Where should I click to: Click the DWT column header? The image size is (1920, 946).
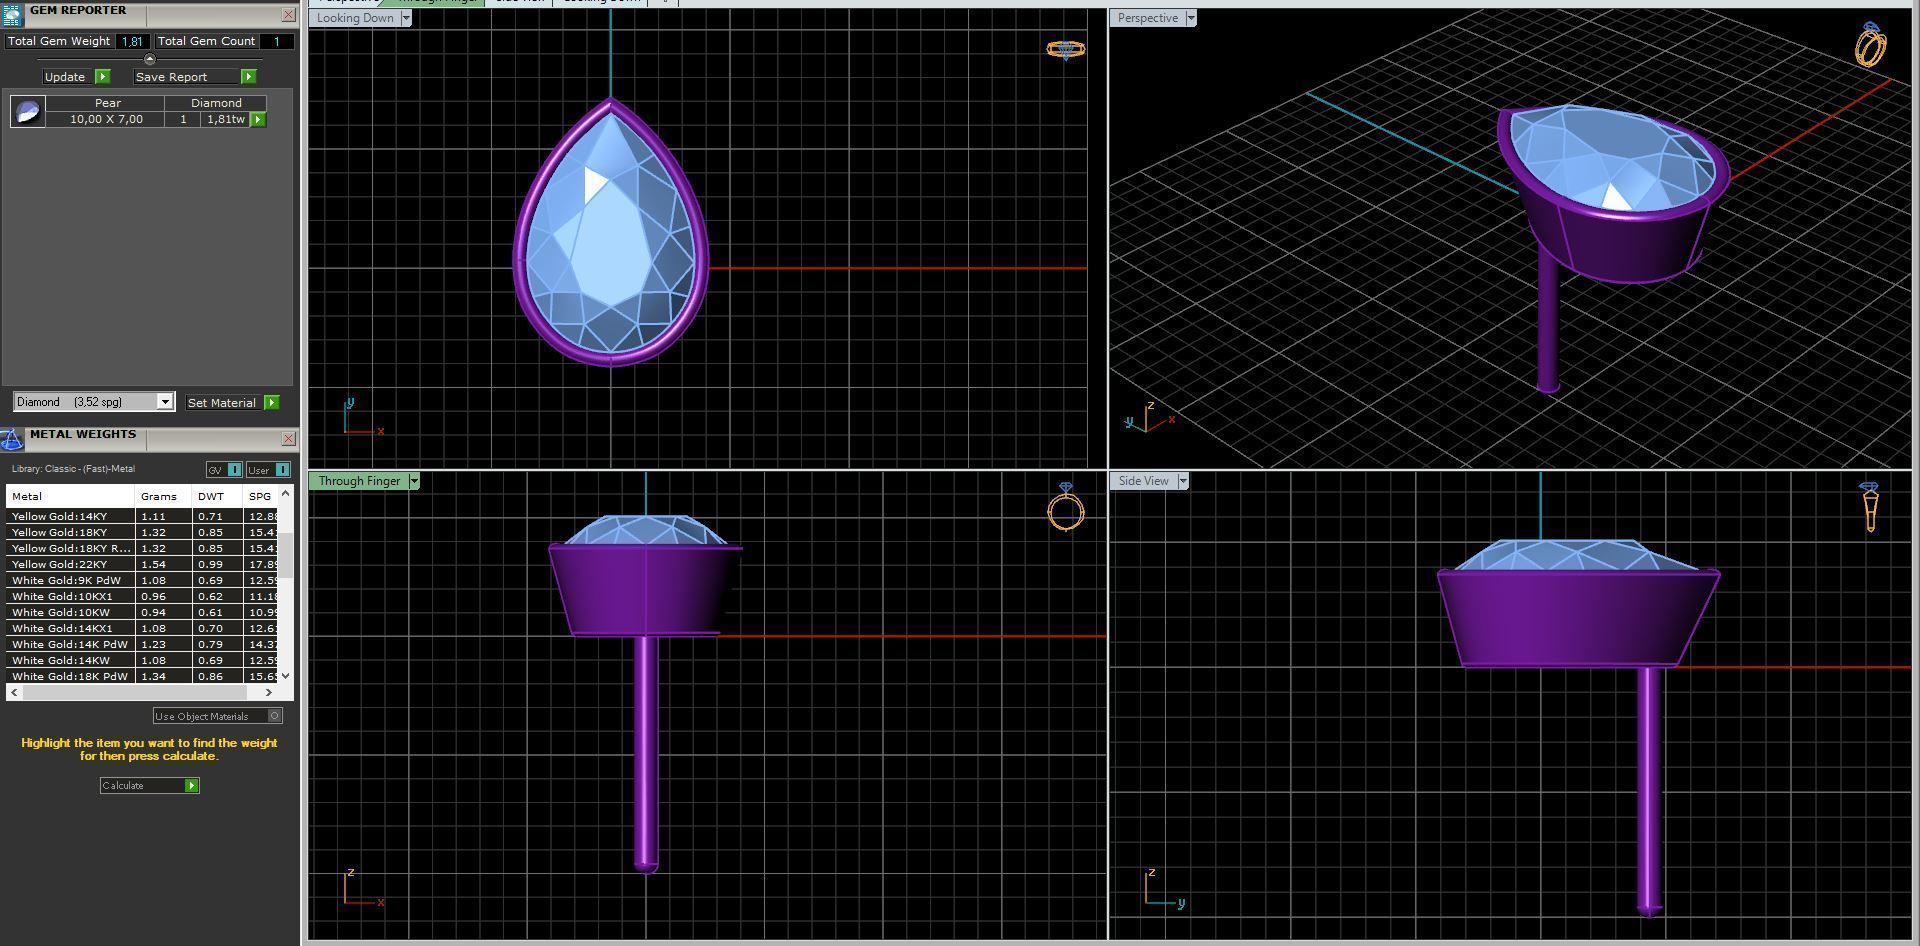217,496
